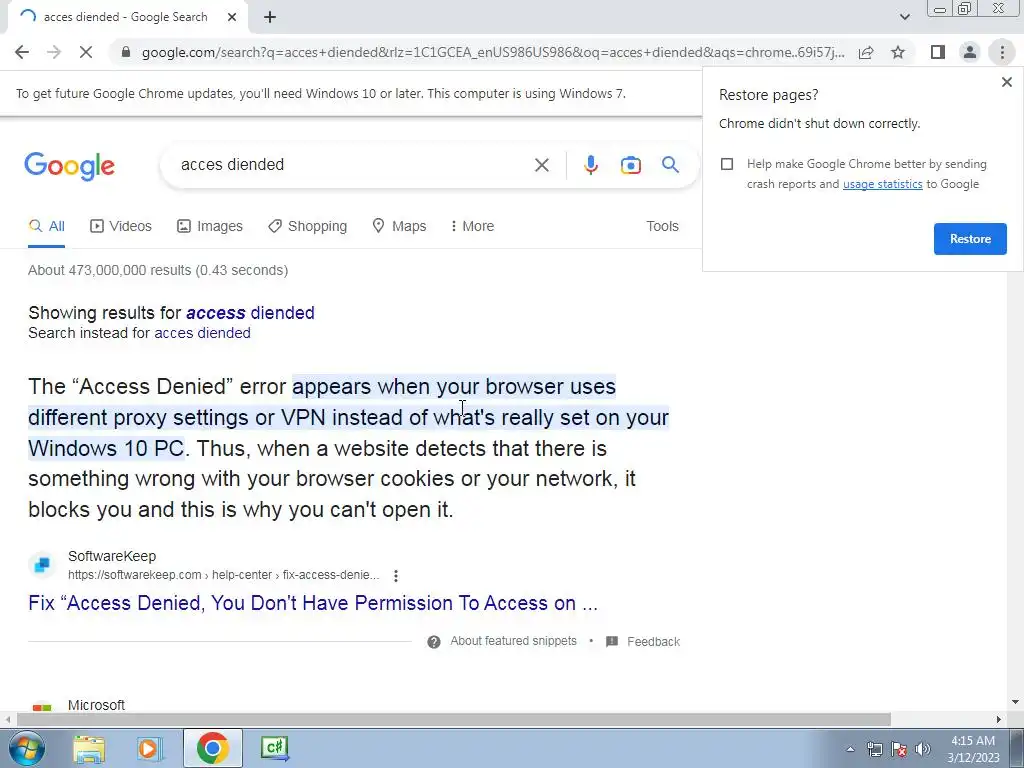Open the share this page icon
The height and width of the screenshot is (768, 1024).
(866, 52)
